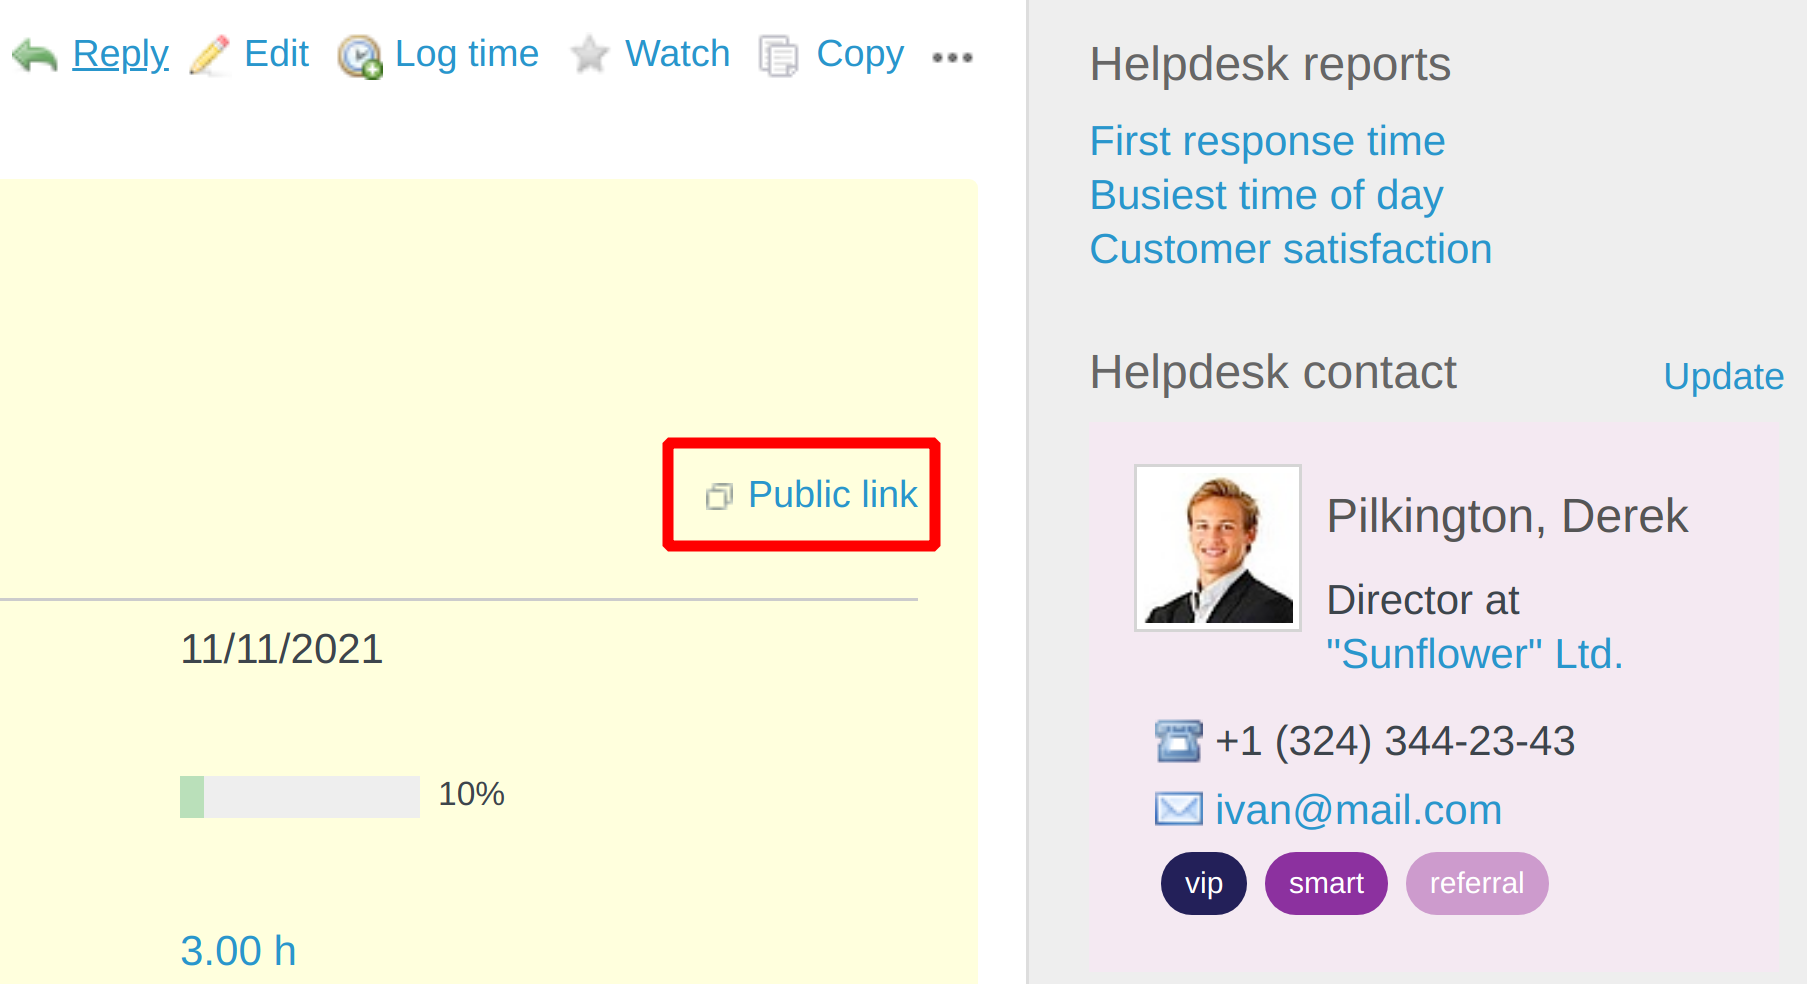The height and width of the screenshot is (984, 1807).
Task: Select the vip tag
Action: click(1203, 883)
